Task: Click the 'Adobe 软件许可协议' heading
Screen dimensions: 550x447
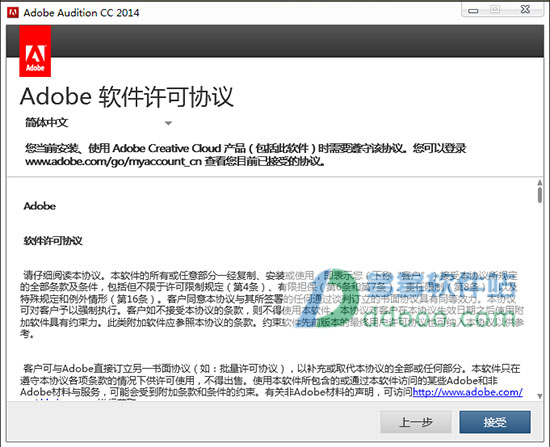Action: click(x=127, y=96)
